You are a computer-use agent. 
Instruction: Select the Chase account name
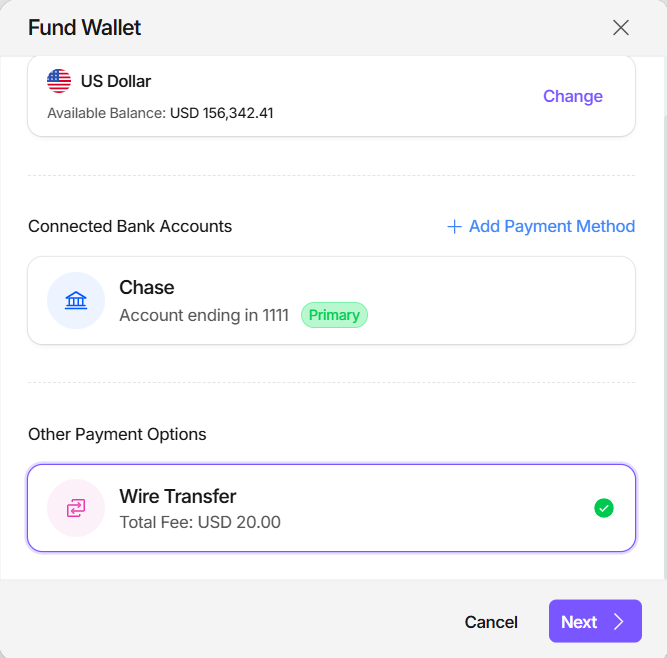click(147, 288)
